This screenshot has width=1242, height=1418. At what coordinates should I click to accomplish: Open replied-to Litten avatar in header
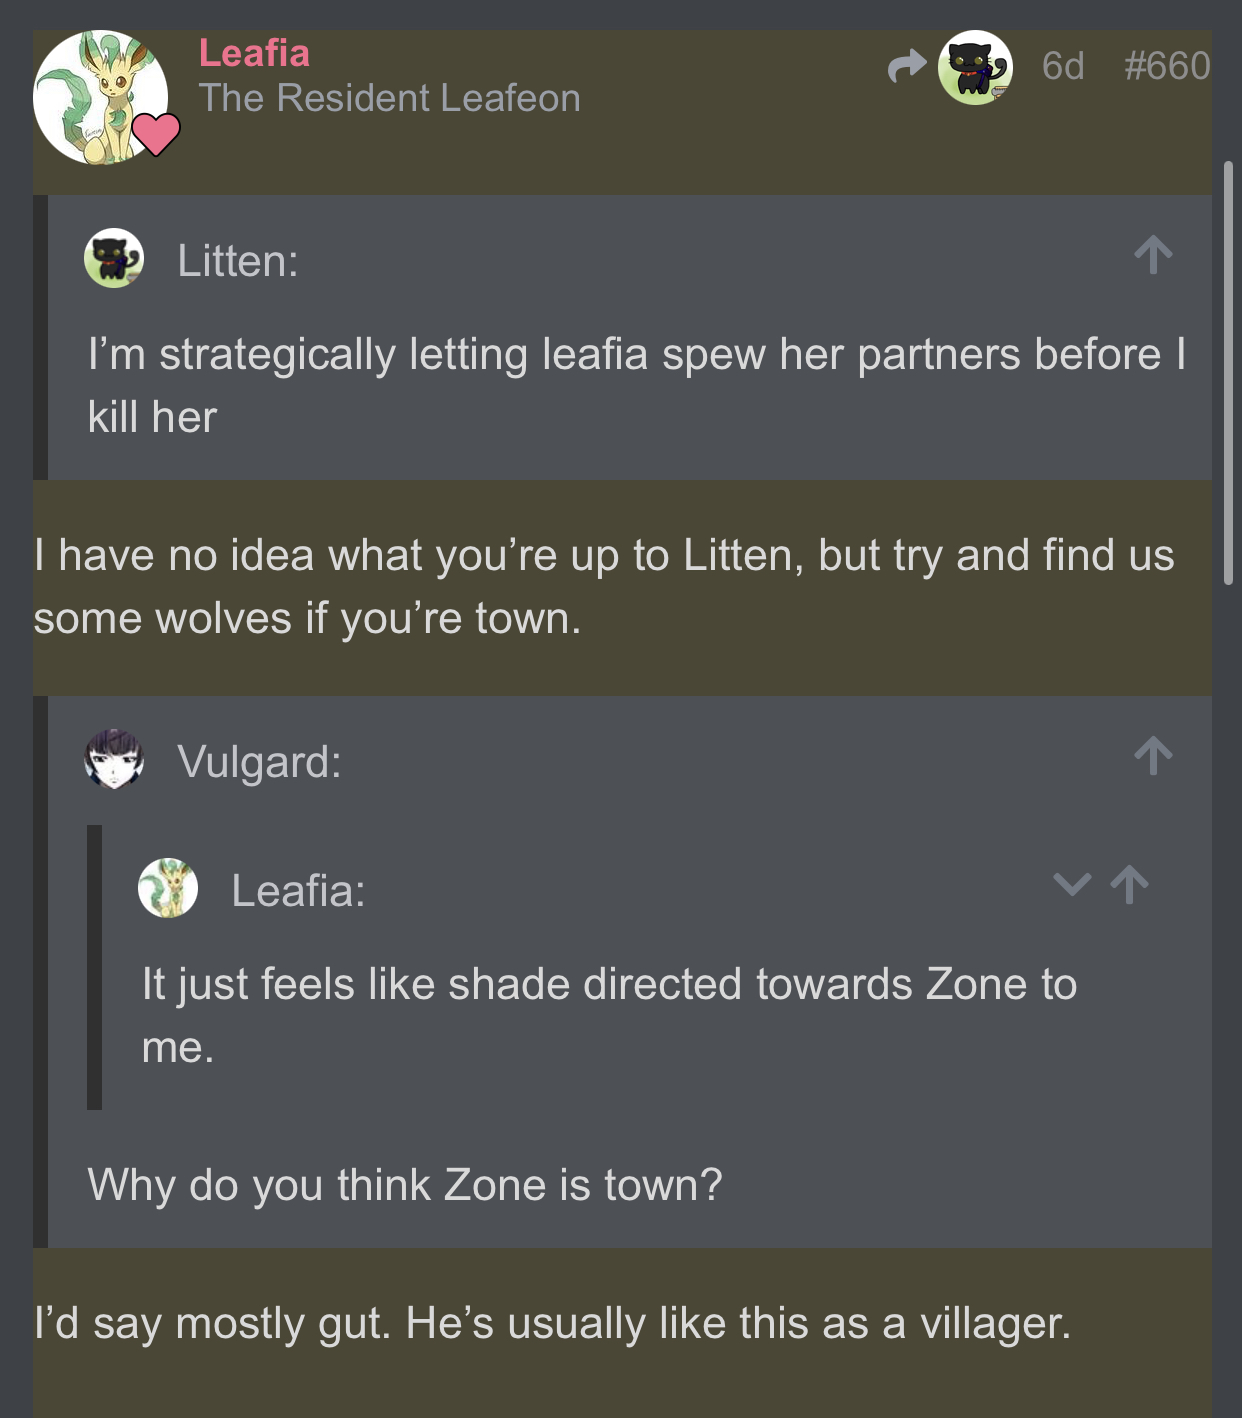click(x=975, y=67)
